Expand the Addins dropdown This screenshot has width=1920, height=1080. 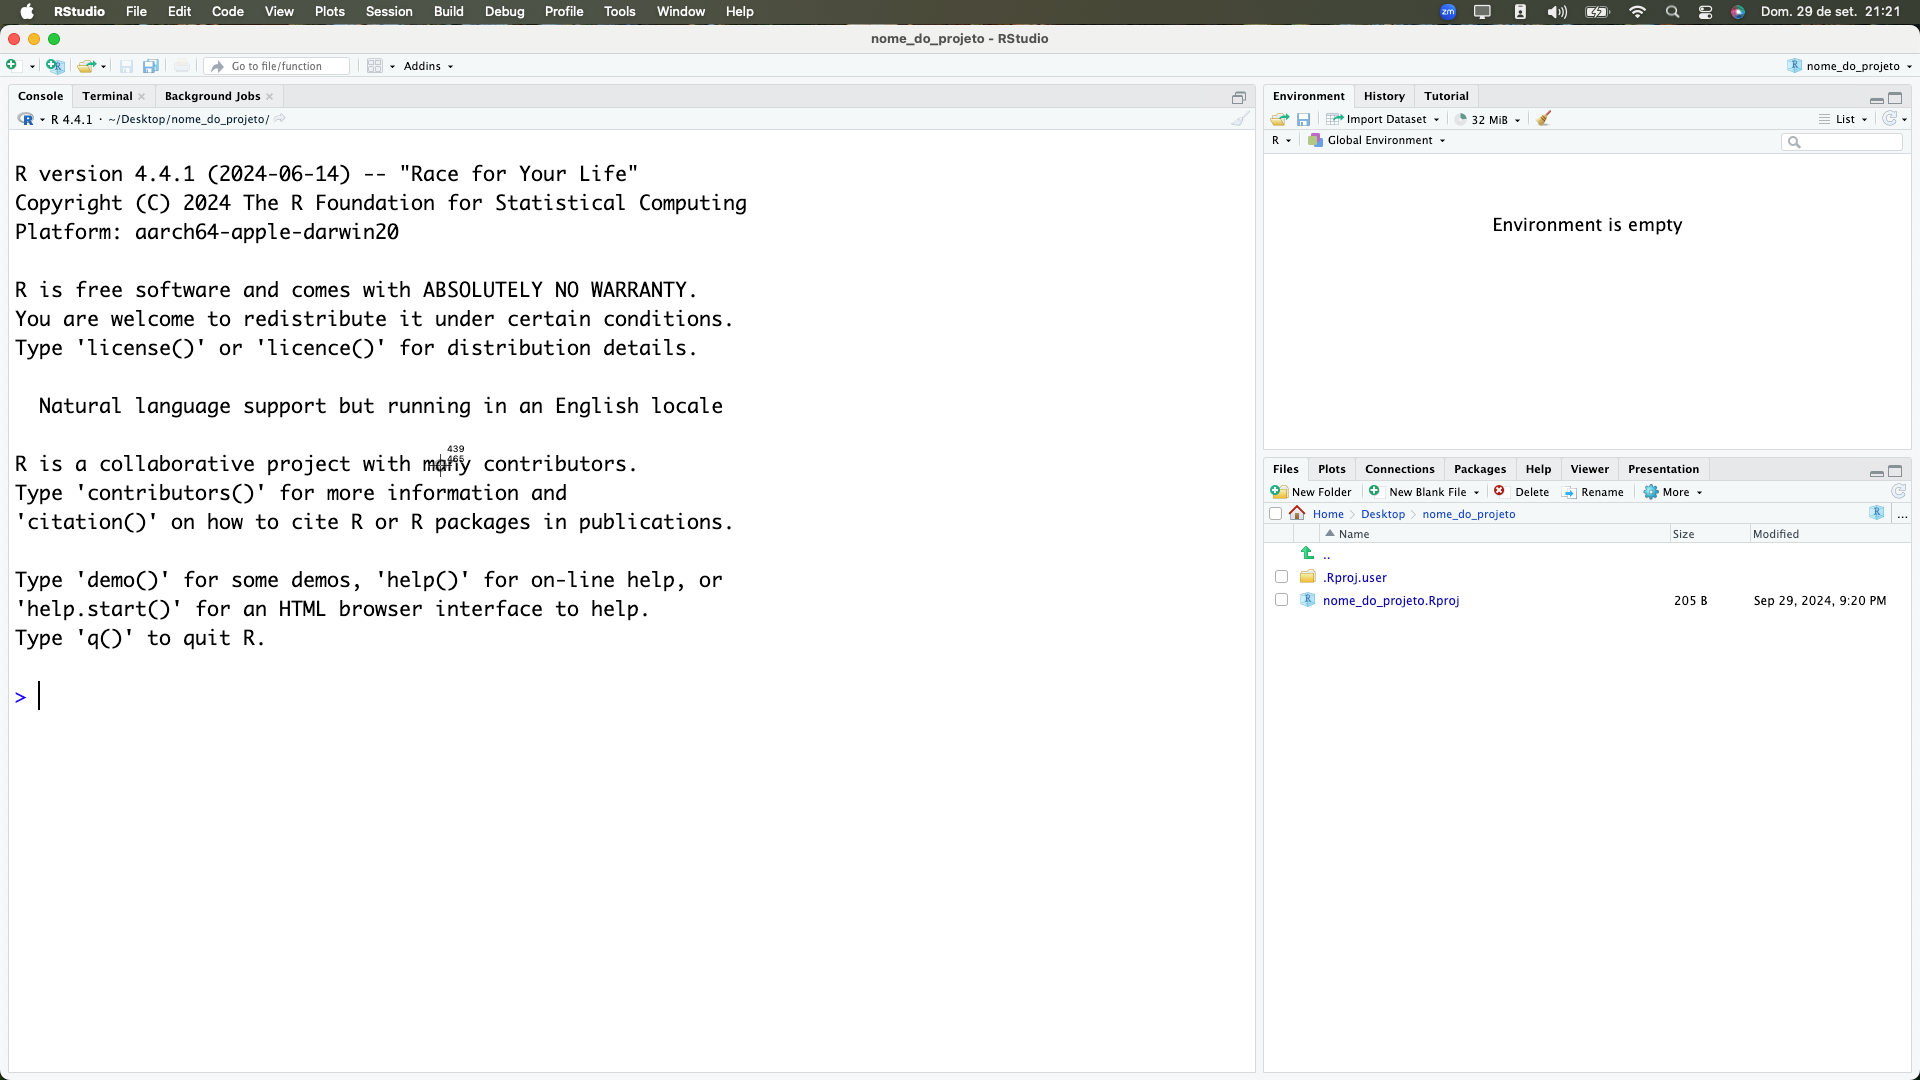[429, 66]
